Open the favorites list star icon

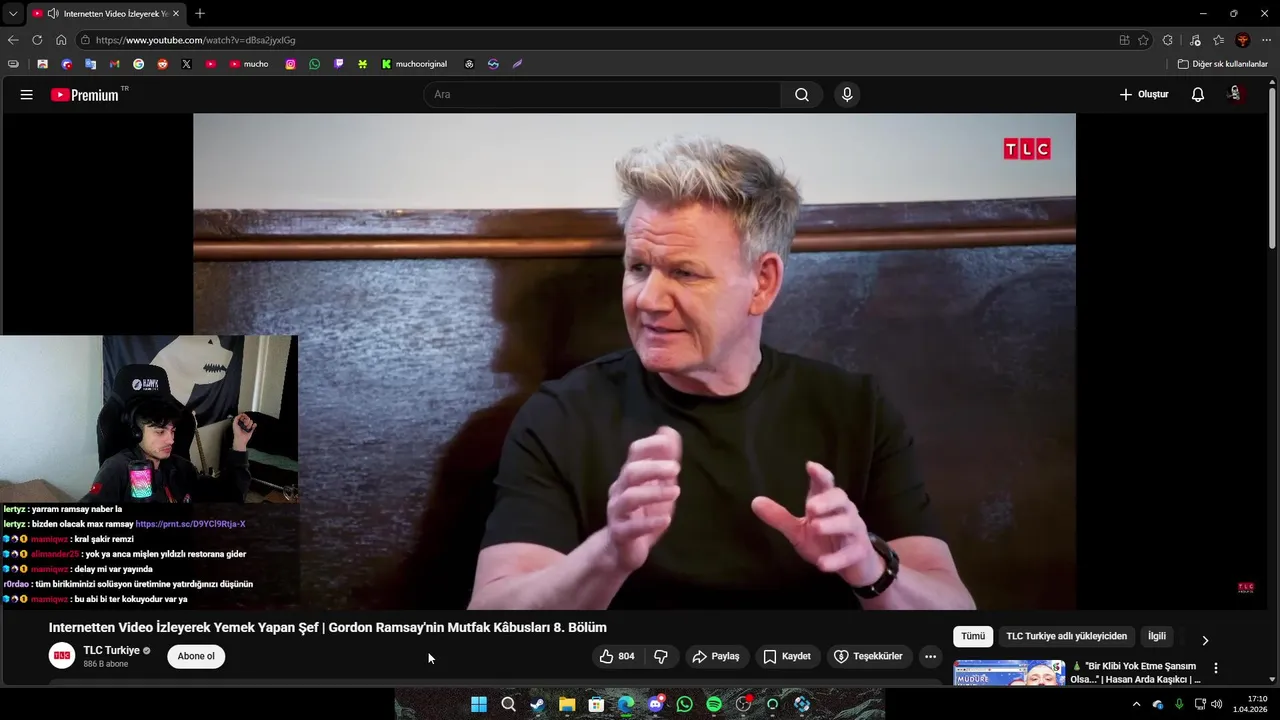click(1218, 40)
